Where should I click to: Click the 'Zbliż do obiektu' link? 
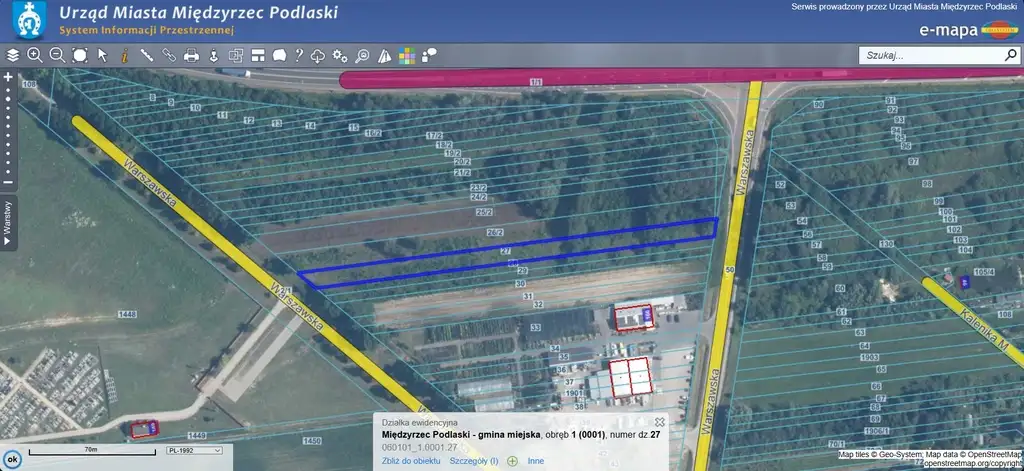click(x=411, y=461)
